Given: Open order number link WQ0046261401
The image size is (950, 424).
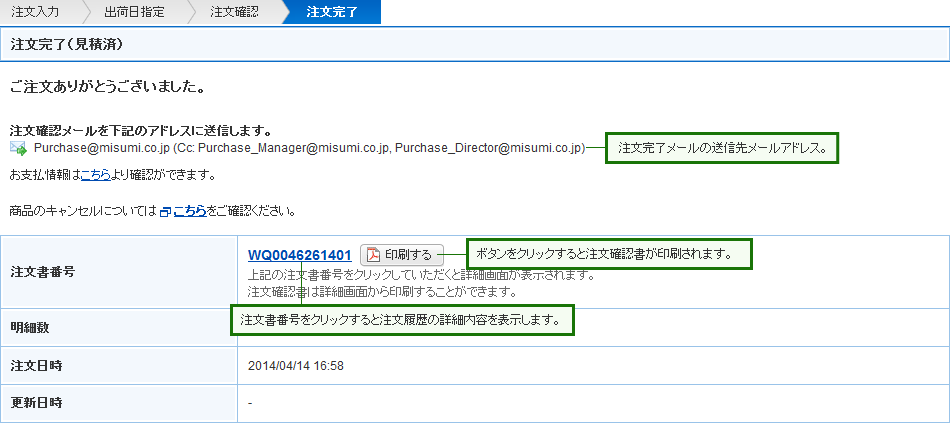Looking at the screenshot, I should point(299,255).
